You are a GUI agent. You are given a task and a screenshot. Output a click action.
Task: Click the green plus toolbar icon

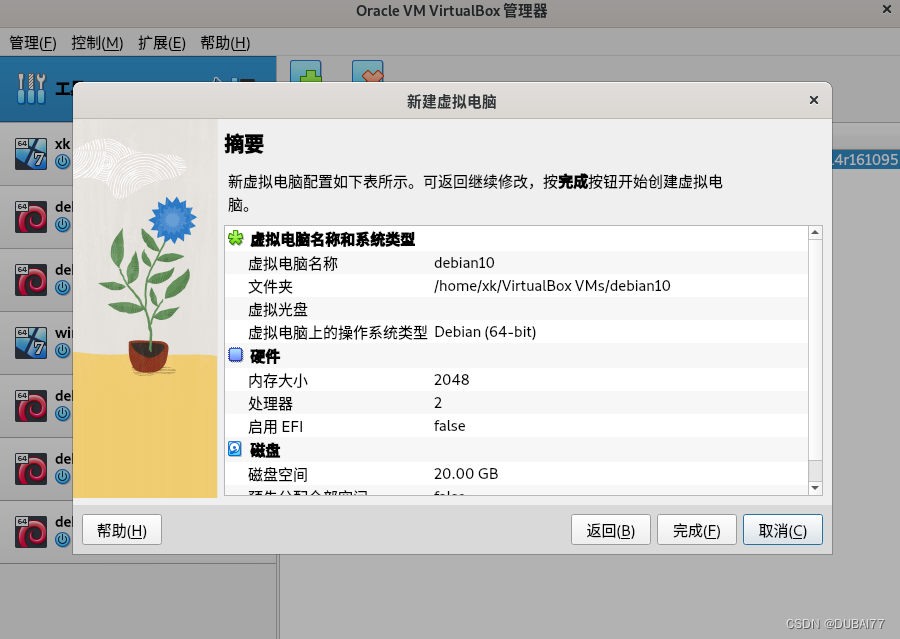[306, 71]
